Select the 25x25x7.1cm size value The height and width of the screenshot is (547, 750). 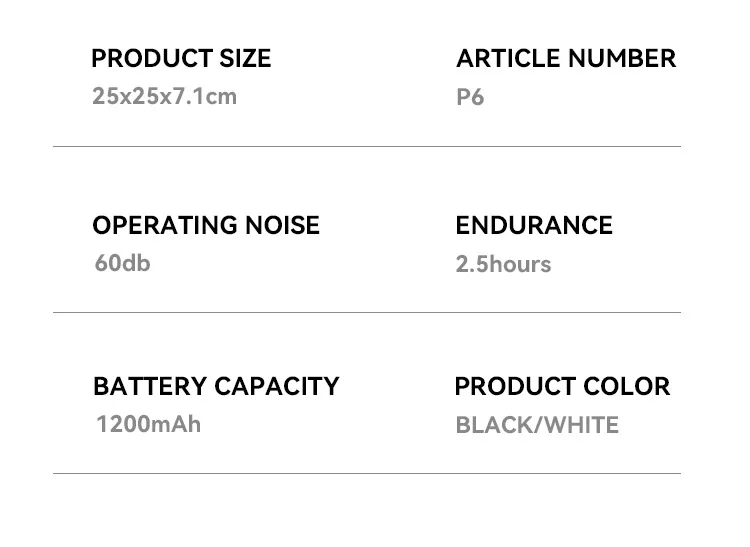(x=164, y=97)
